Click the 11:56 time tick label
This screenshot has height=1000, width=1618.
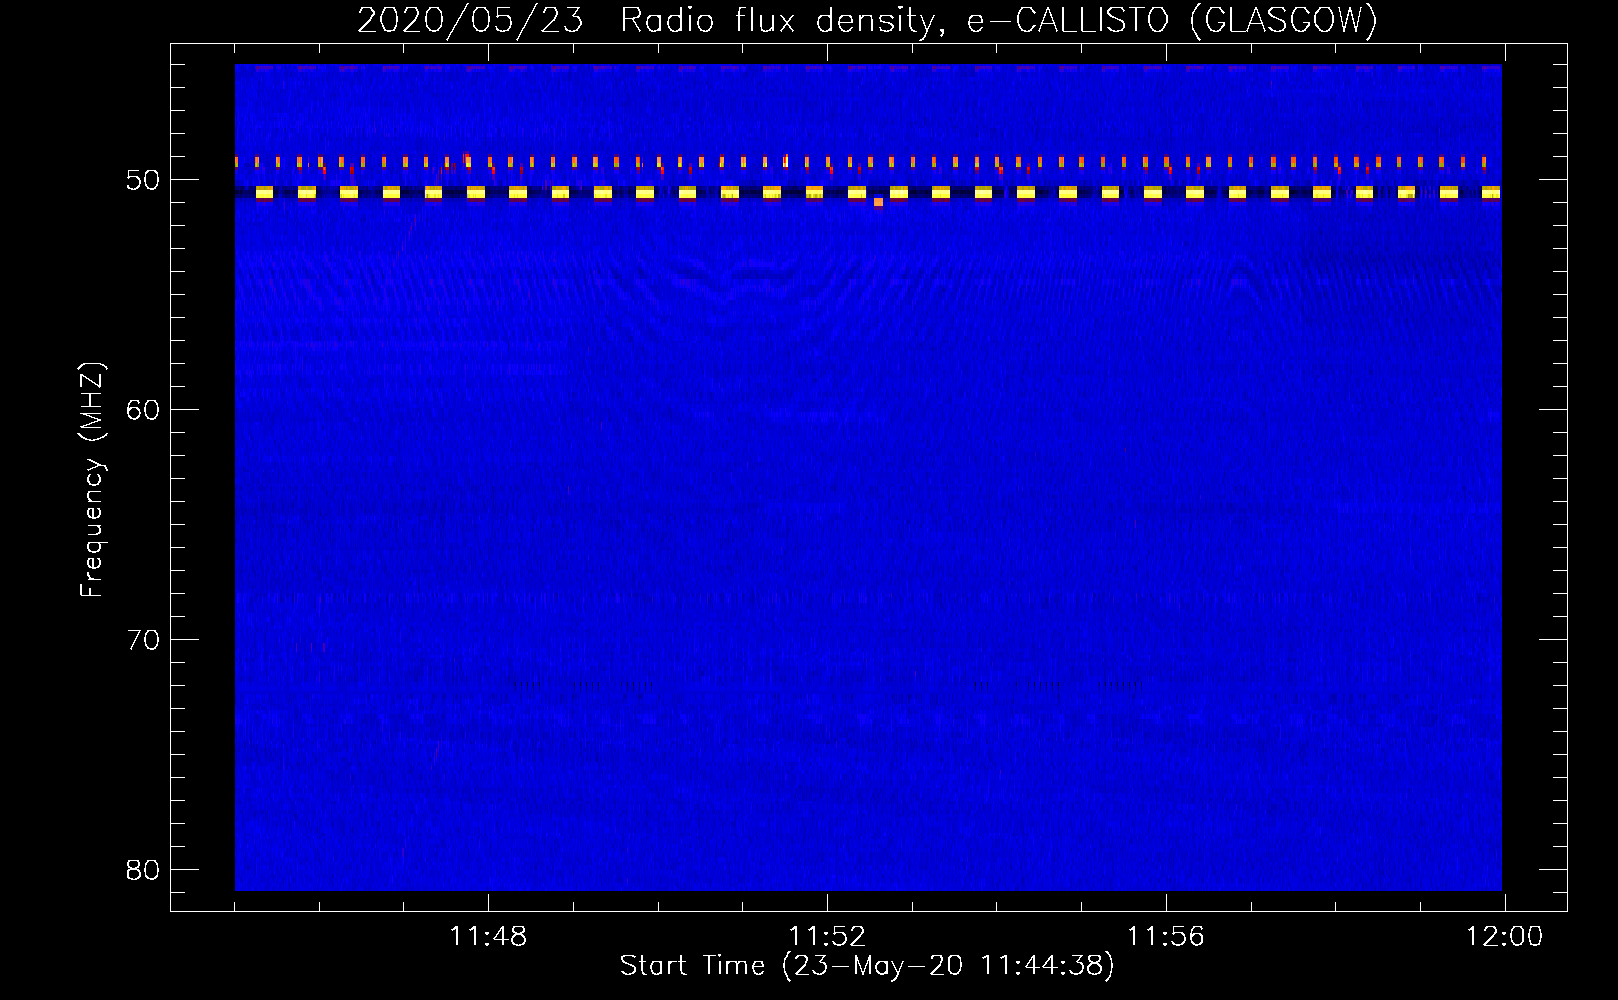point(1166,937)
